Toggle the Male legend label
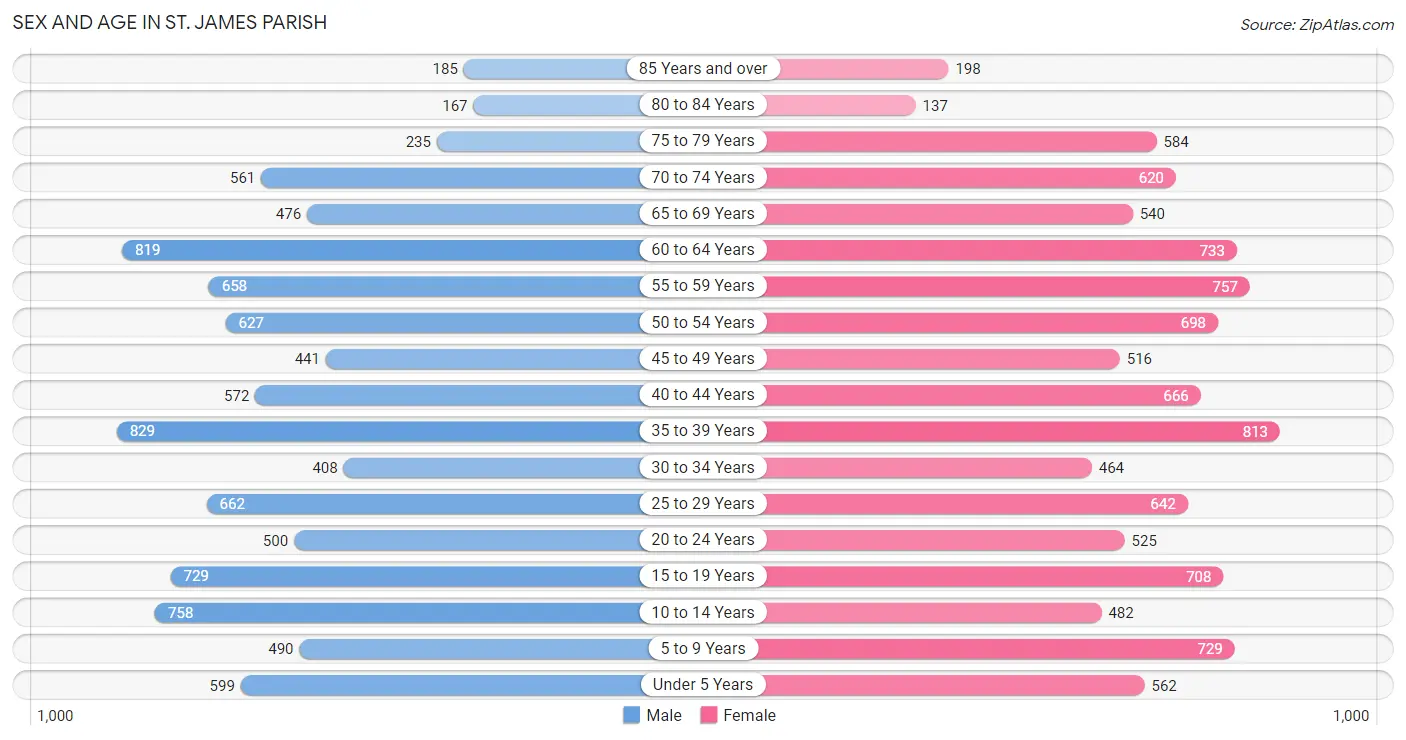This screenshot has width=1406, height=740. [664, 715]
